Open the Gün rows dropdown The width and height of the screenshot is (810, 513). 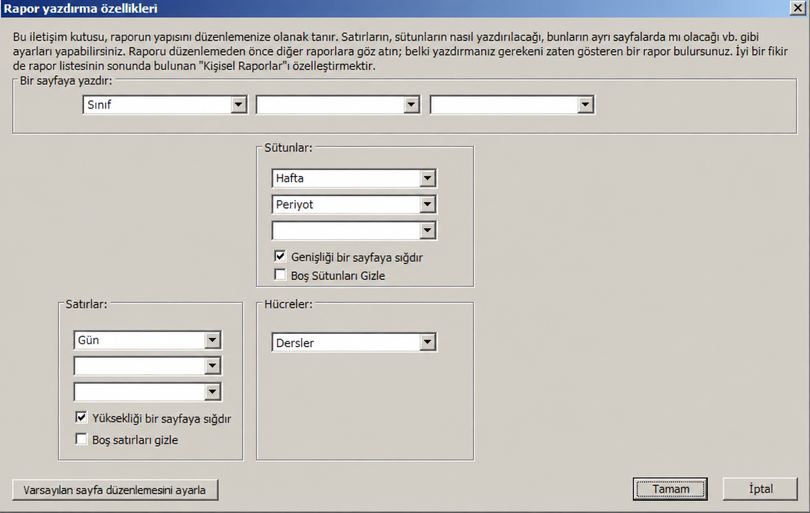point(212,340)
